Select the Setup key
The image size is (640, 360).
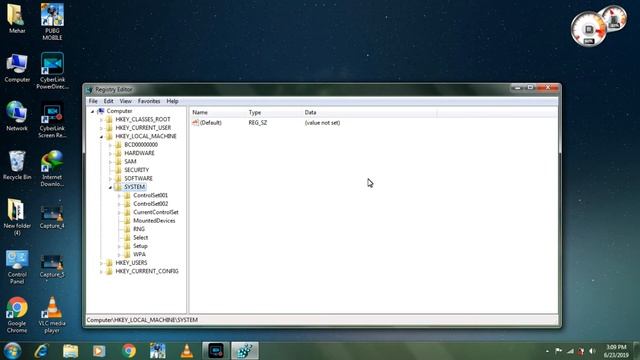[x=140, y=246]
